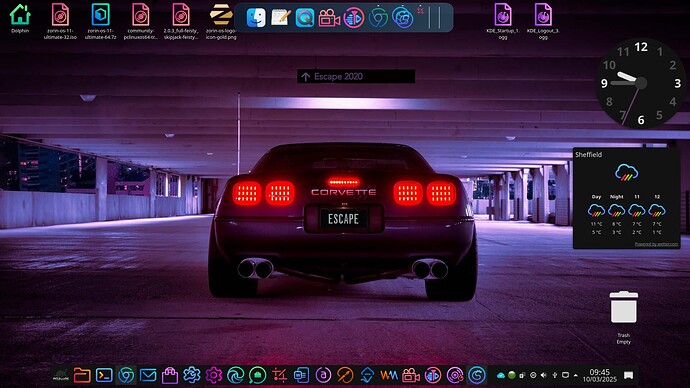Open blue diamond arrow icon in panel
The height and width of the screenshot is (388, 690).
click(x=367, y=375)
